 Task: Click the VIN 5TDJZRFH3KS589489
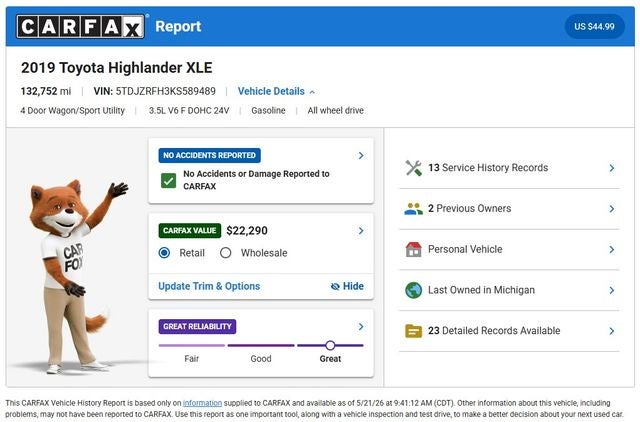(x=155, y=91)
